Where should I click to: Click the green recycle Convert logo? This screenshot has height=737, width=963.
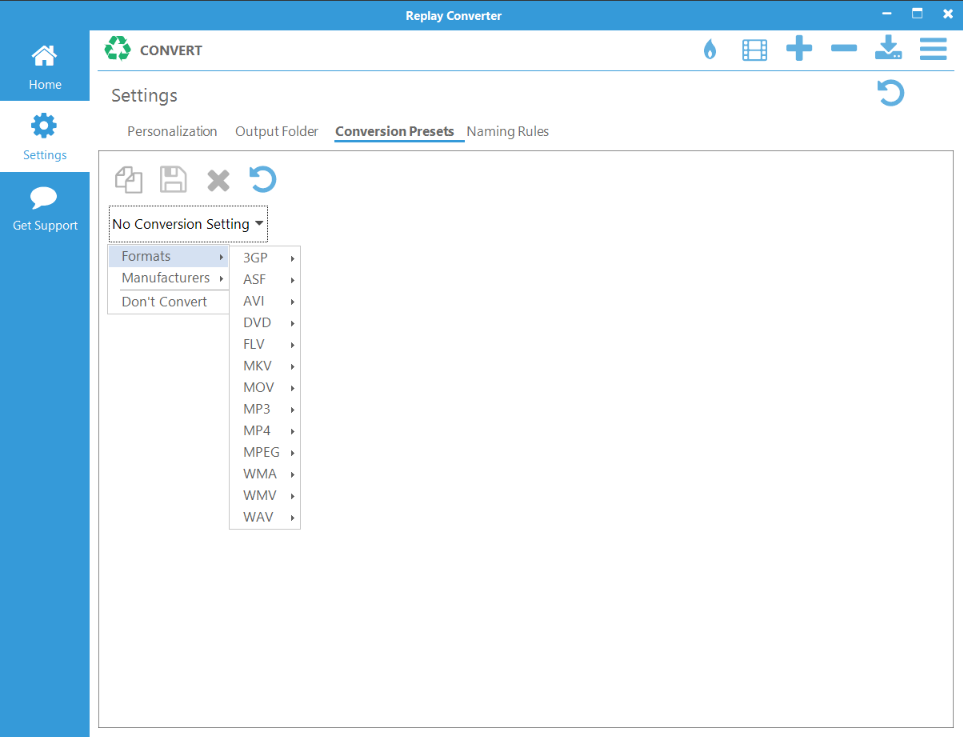(117, 49)
